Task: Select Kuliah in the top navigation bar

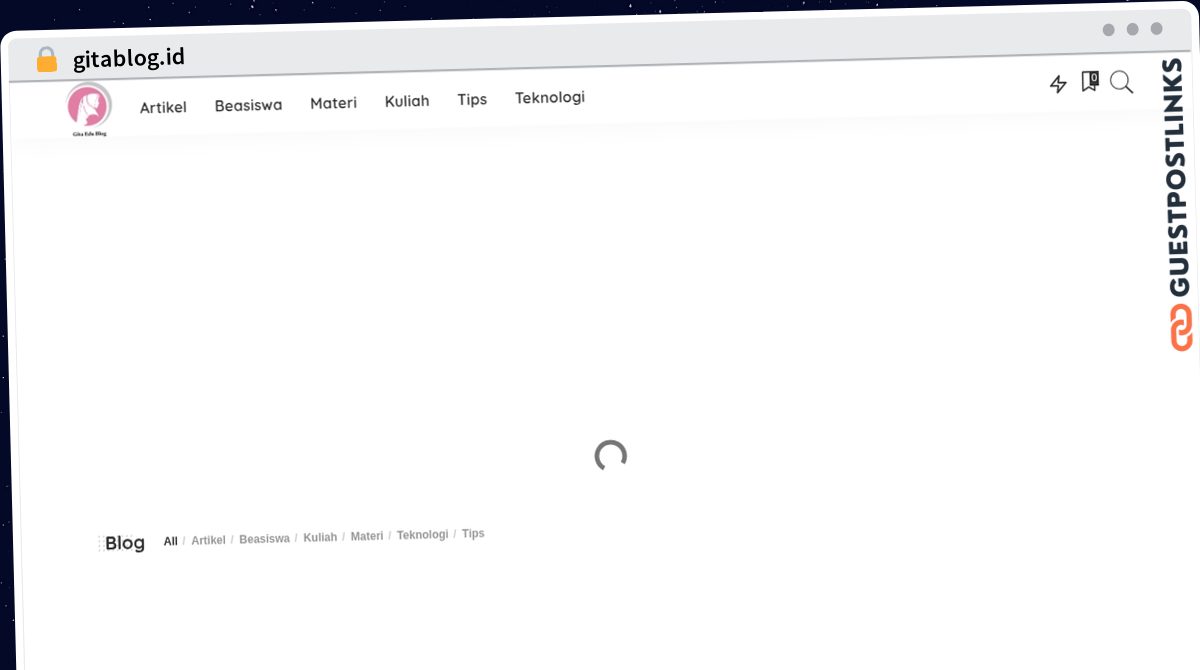Action: click(407, 101)
